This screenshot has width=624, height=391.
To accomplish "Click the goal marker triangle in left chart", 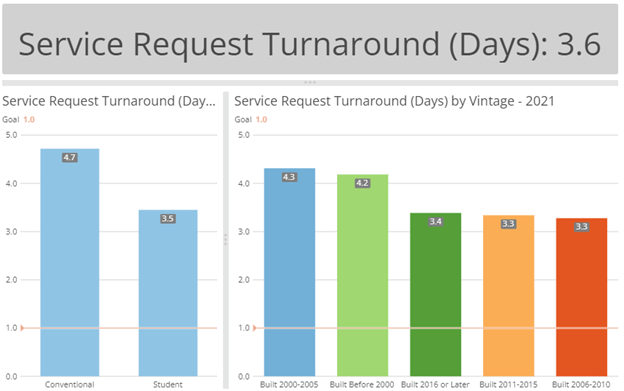I will [x=22, y=328].
